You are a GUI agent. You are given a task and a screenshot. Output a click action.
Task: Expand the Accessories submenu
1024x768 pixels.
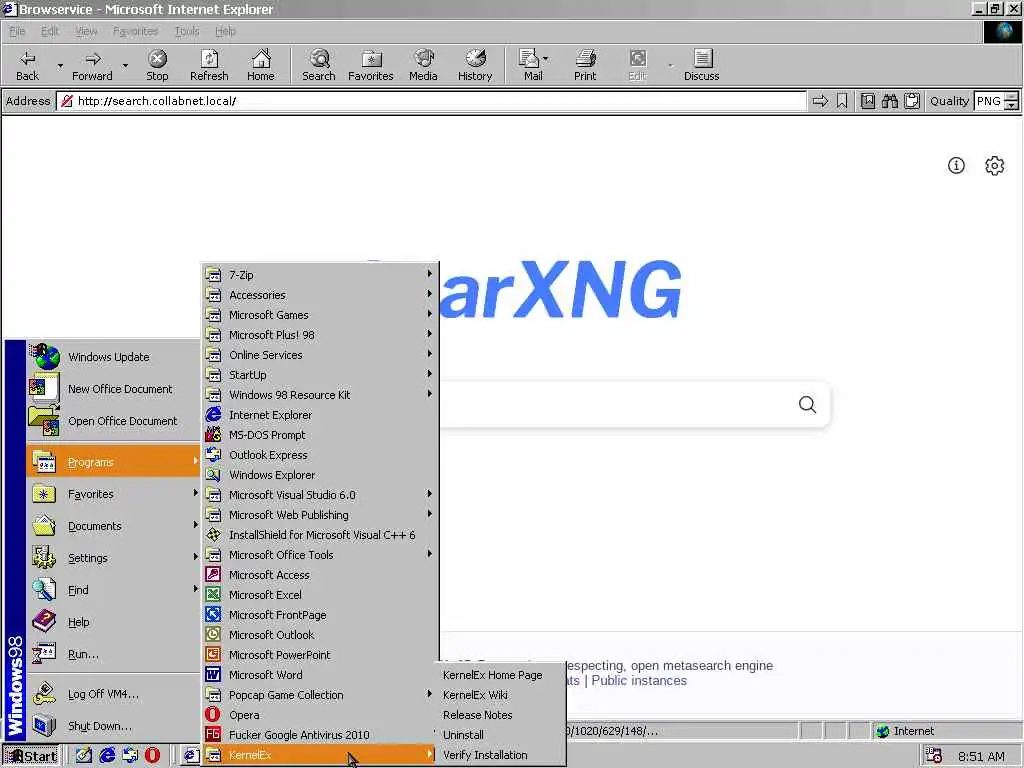pos(320,295)
